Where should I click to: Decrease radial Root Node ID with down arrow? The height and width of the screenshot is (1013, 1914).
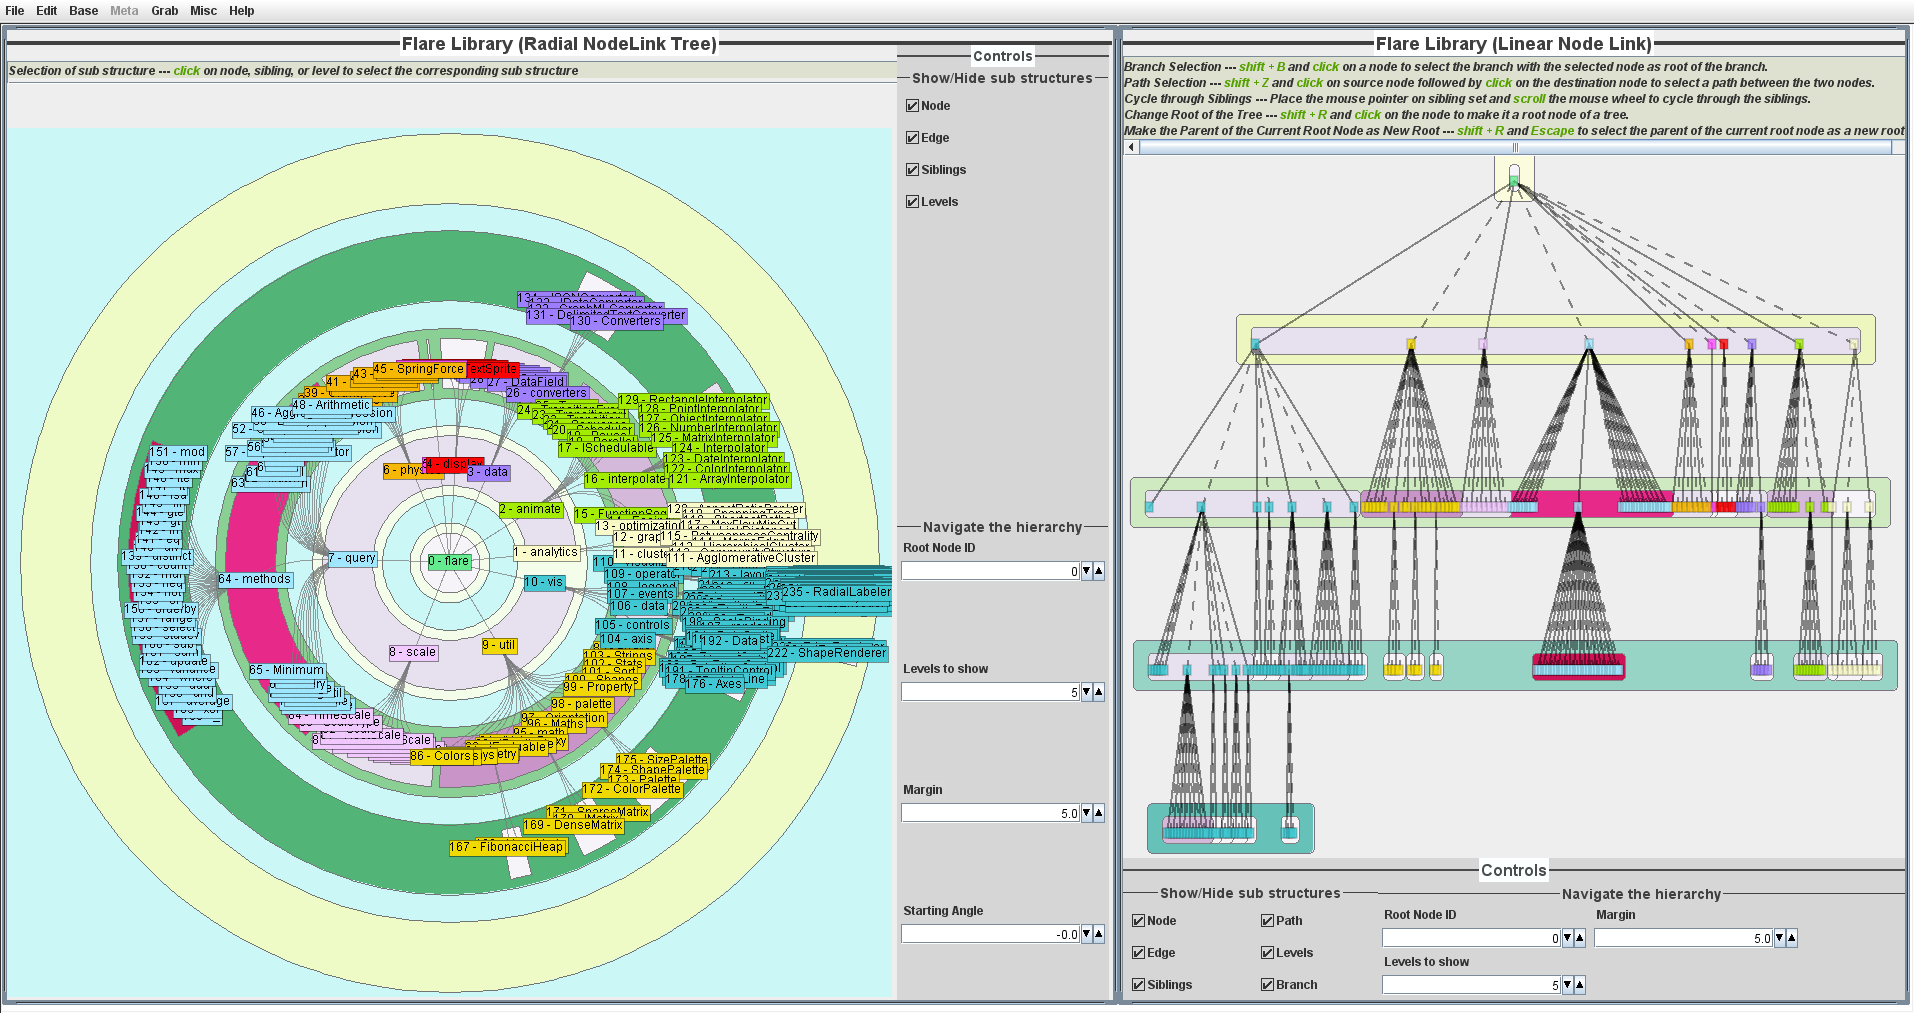[1087, 571]
